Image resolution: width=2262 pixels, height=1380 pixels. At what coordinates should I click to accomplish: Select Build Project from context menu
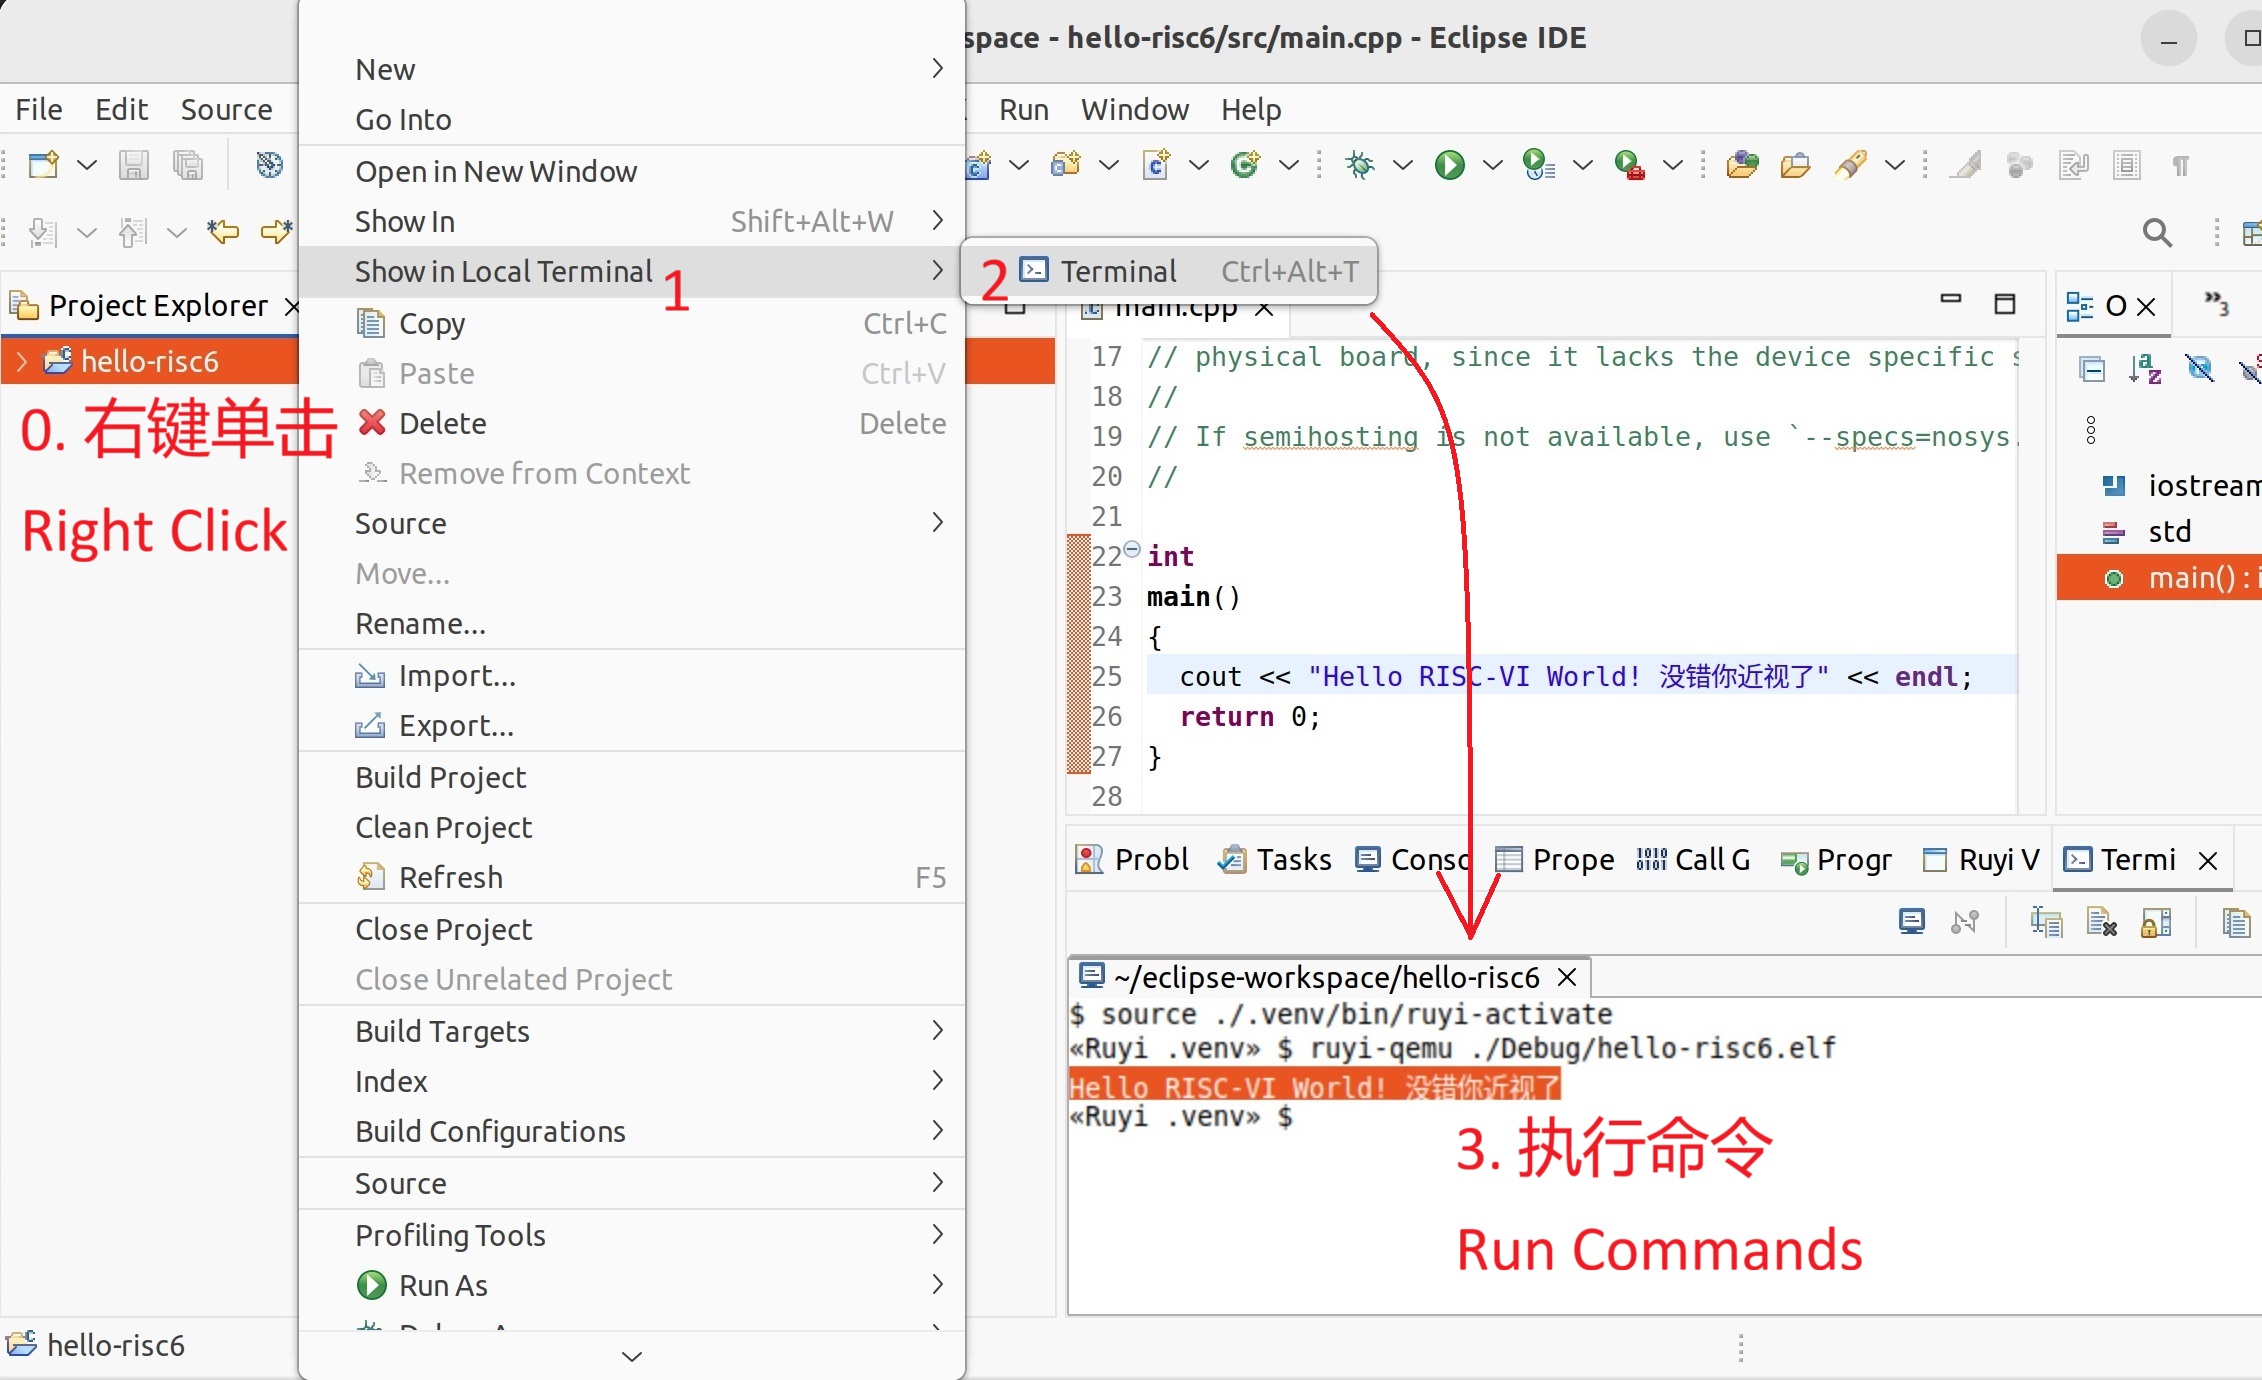[x=440, y=777]
